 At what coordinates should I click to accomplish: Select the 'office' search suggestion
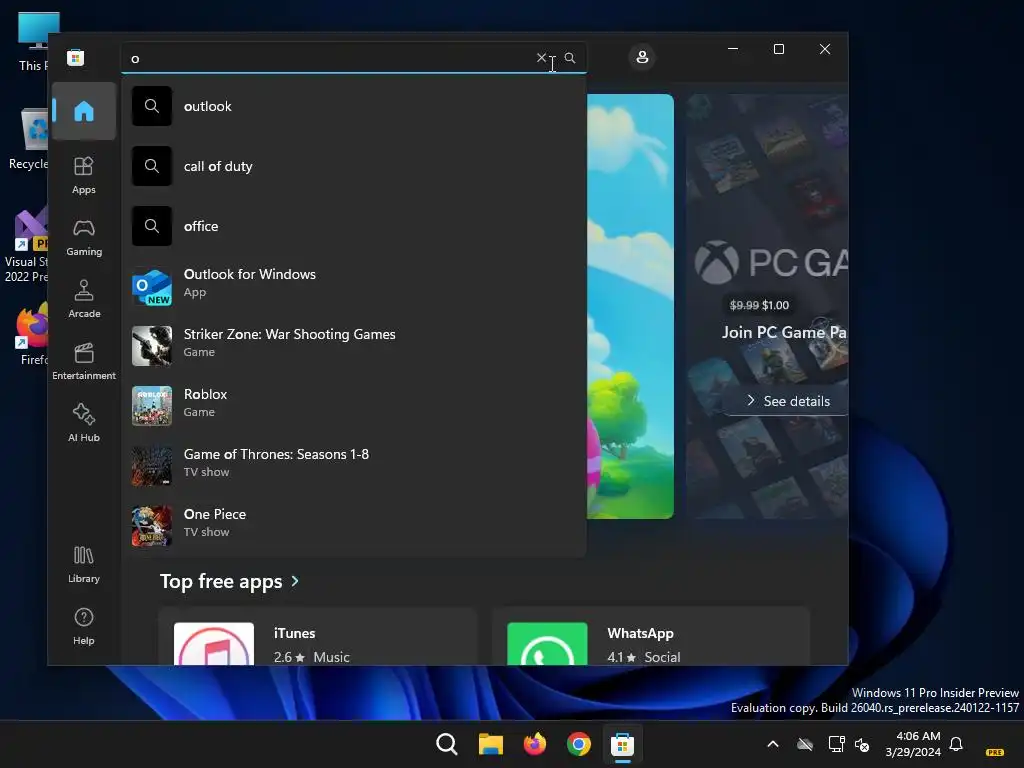point(354,226)
